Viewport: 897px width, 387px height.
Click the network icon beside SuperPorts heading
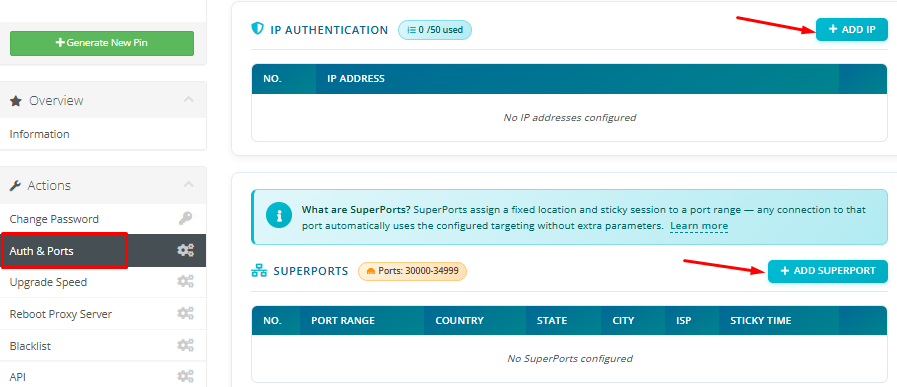[x=259, y=271]
